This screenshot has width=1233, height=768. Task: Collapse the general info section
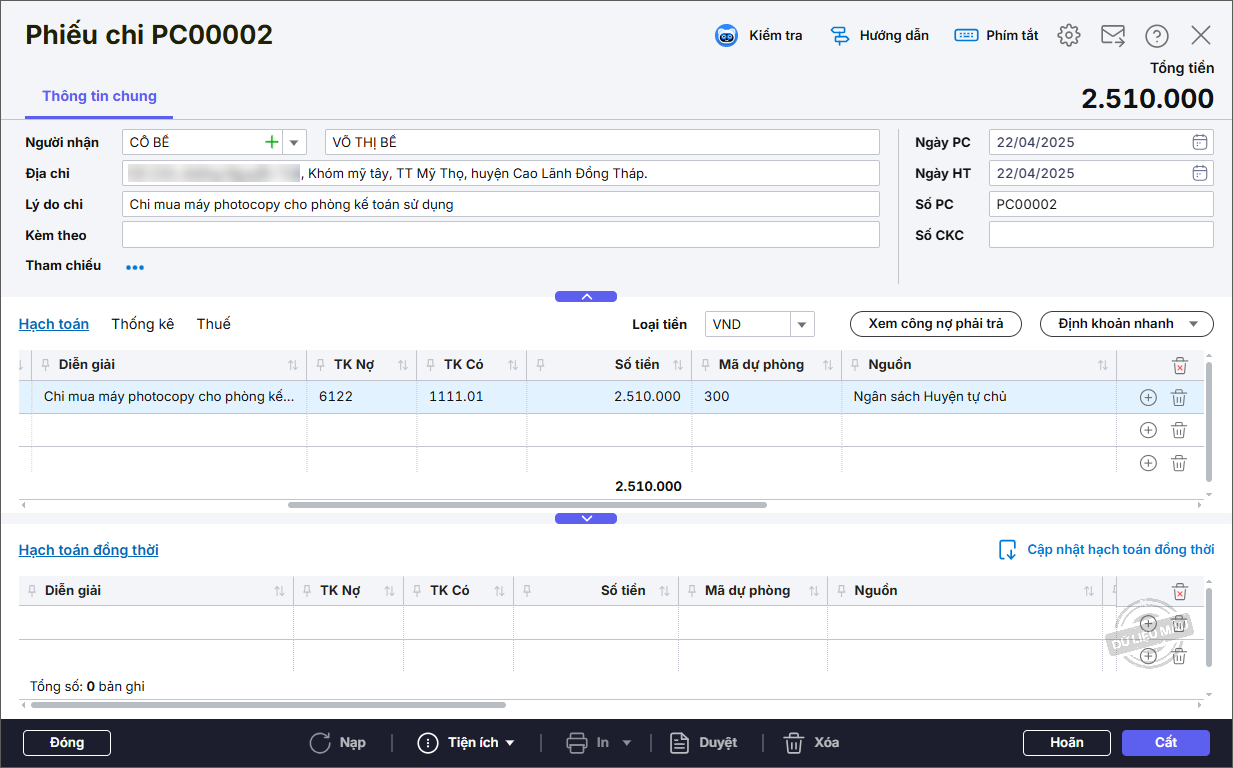[x=586, y=296]
